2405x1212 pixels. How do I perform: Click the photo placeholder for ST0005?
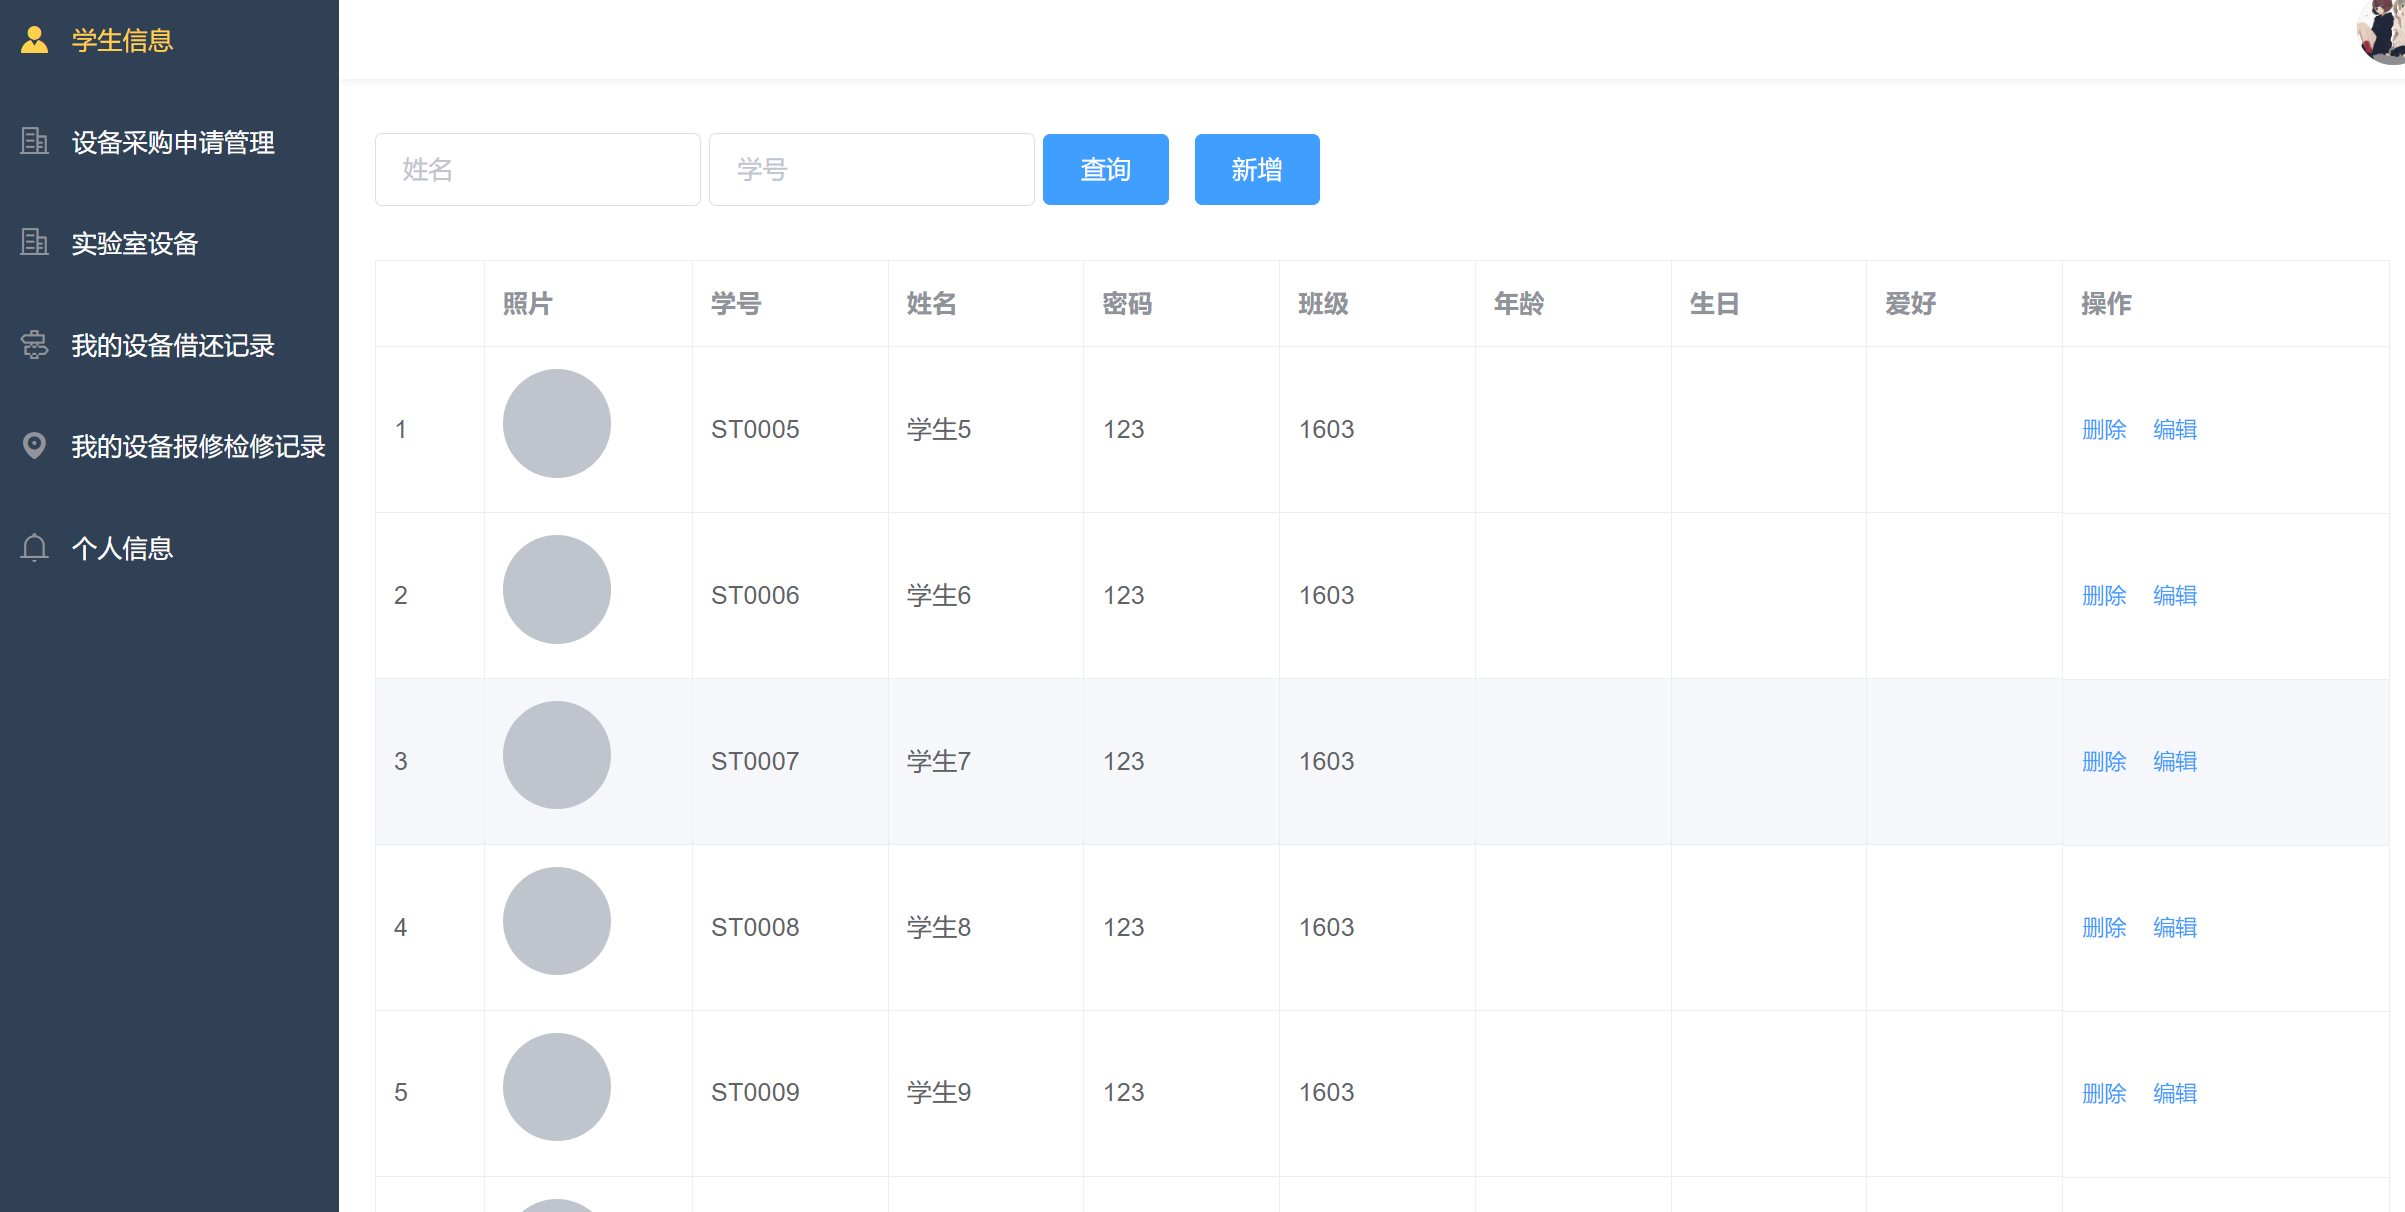(x=556, y=424)
